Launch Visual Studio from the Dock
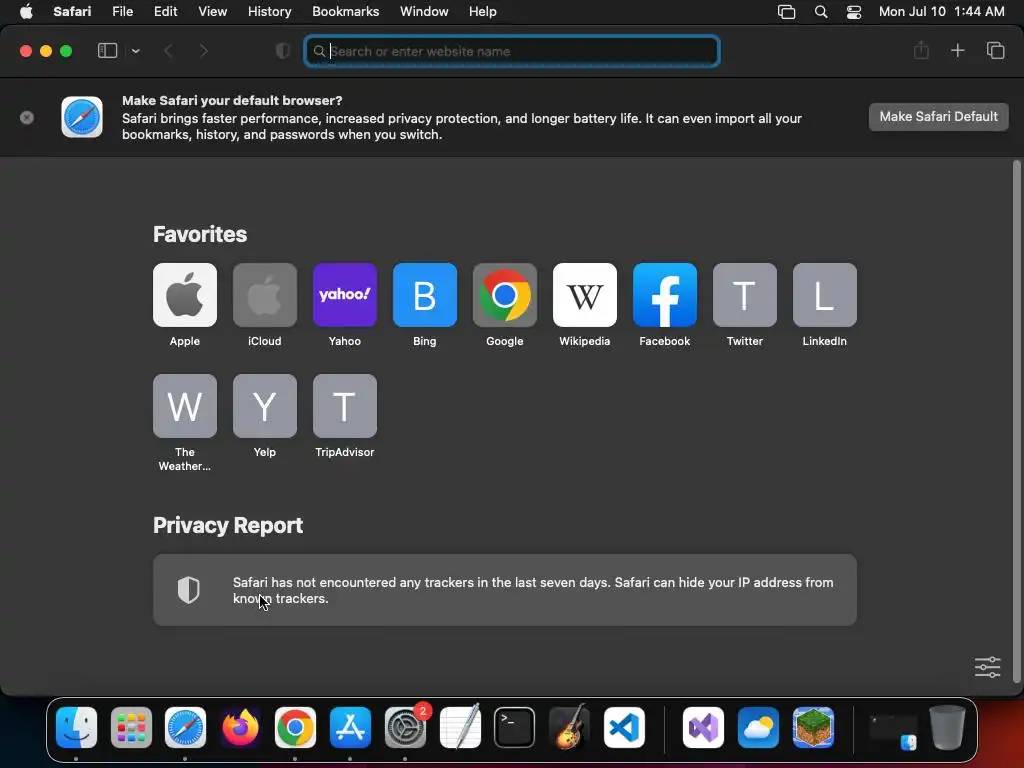The height and width of the screenshot is (768, 1024). [703, 727]
